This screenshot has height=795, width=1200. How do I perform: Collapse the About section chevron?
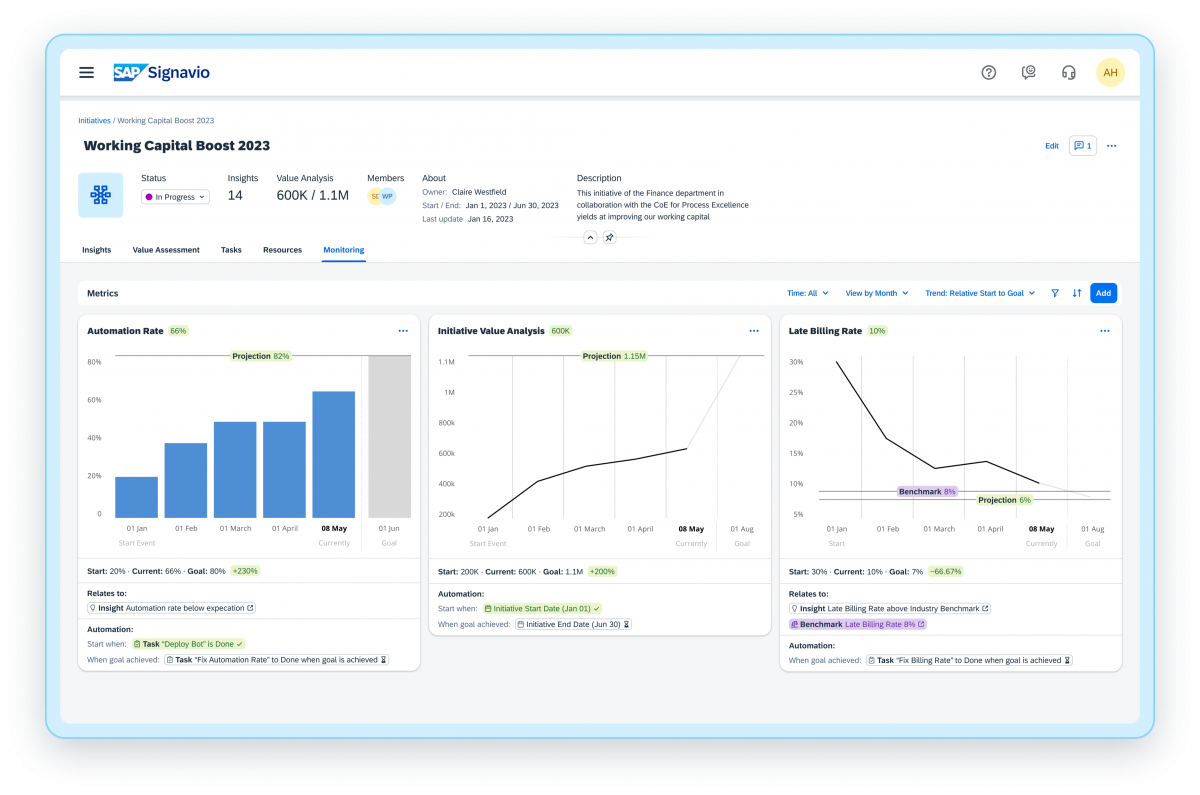[589, 237]
